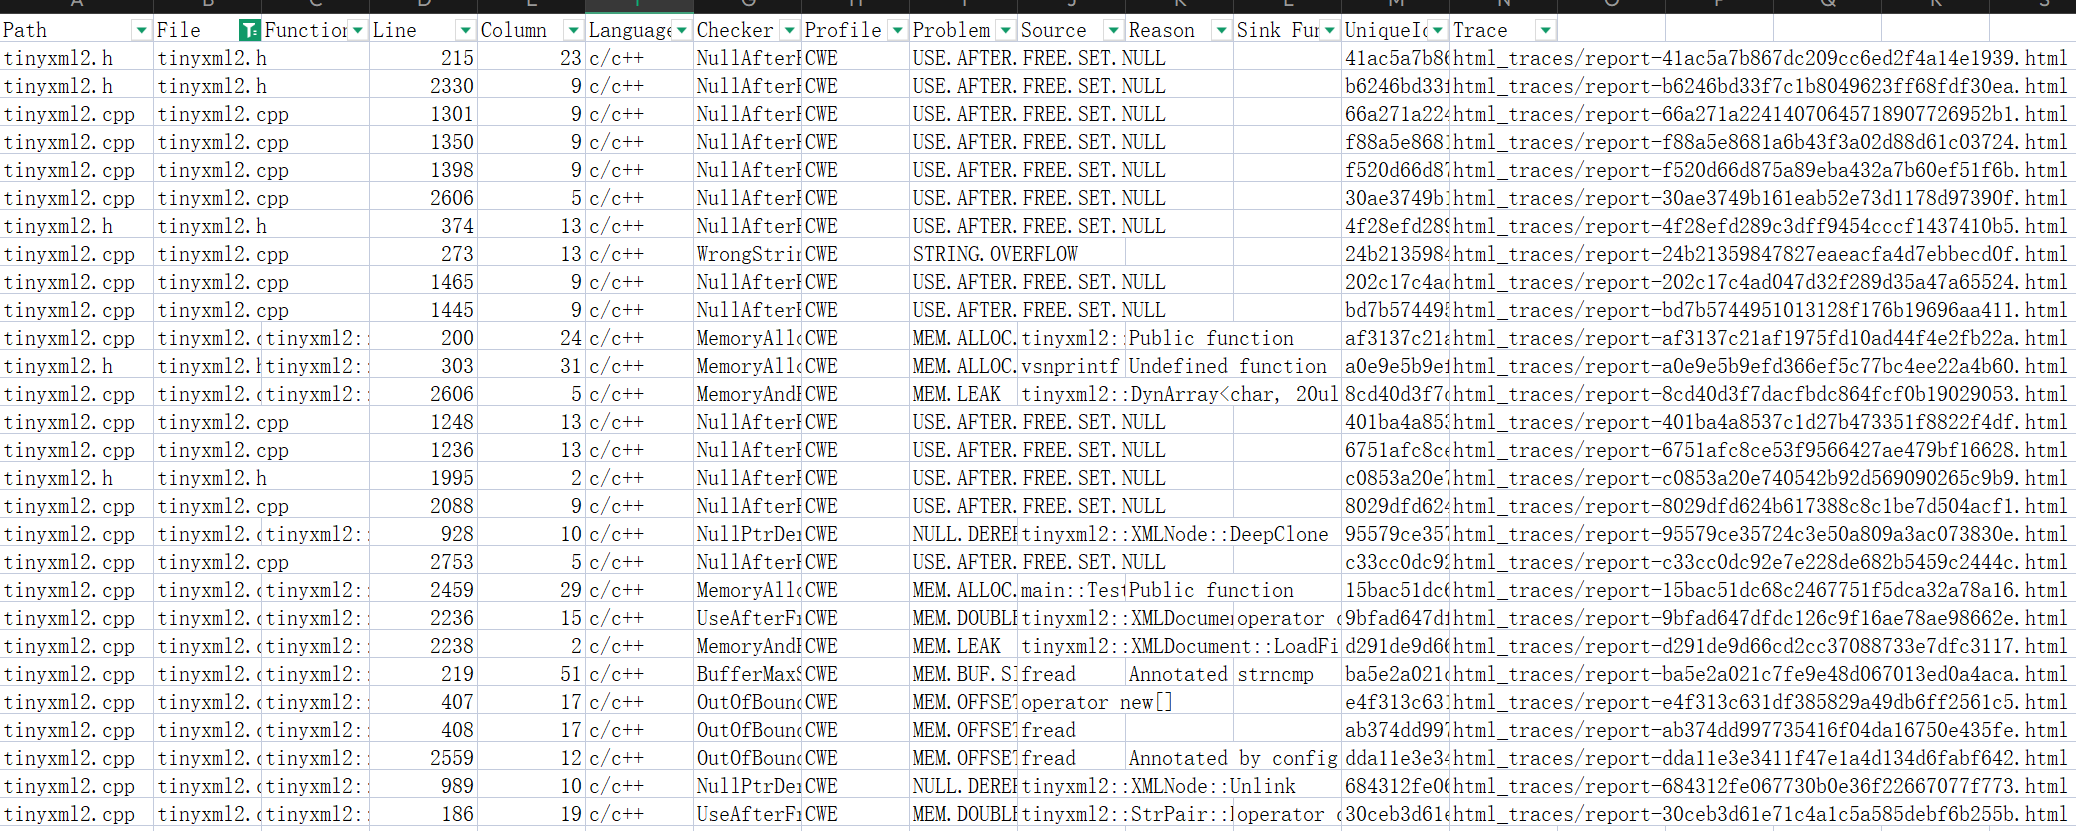Select Line cell with value 1301
Screen dimensions: 2076x831
[x=423, y=115]
